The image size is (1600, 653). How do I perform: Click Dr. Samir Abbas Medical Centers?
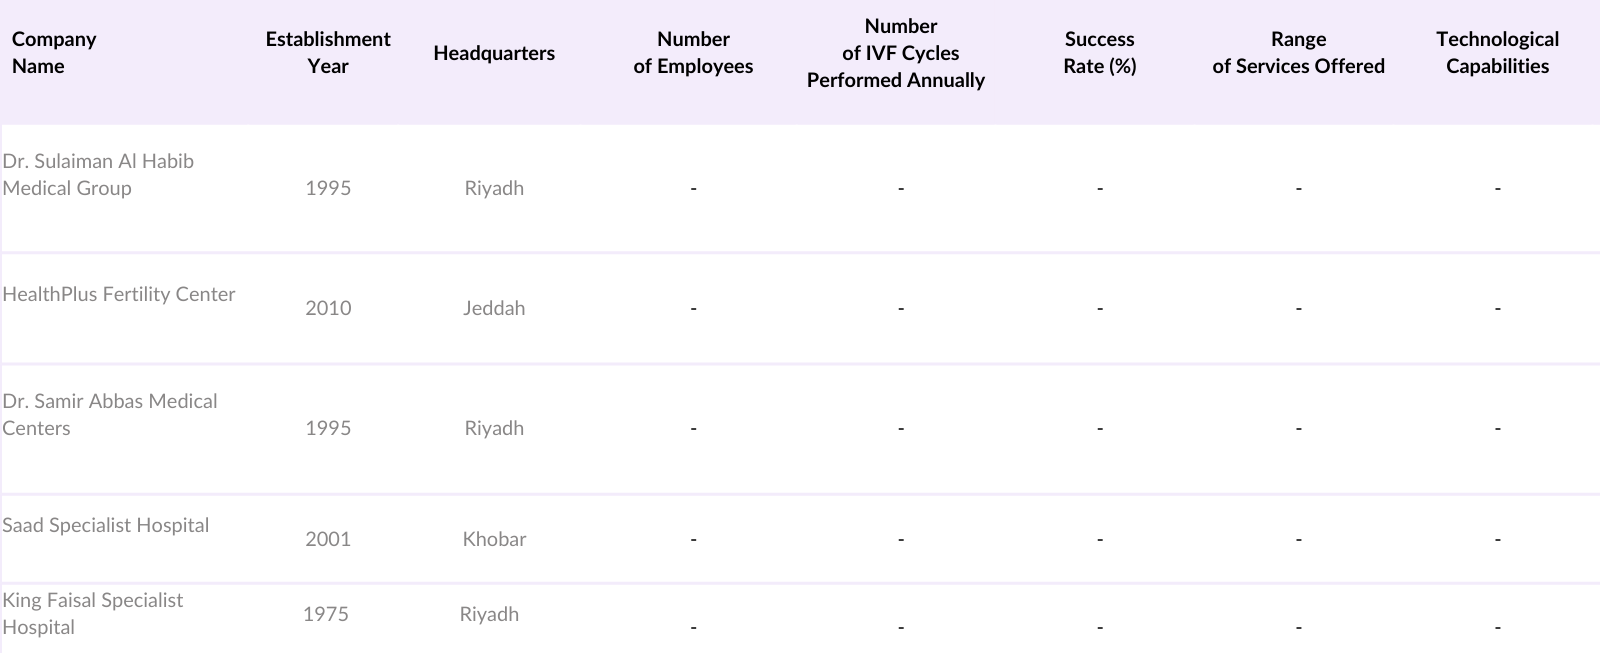click(x=110, y=415)
